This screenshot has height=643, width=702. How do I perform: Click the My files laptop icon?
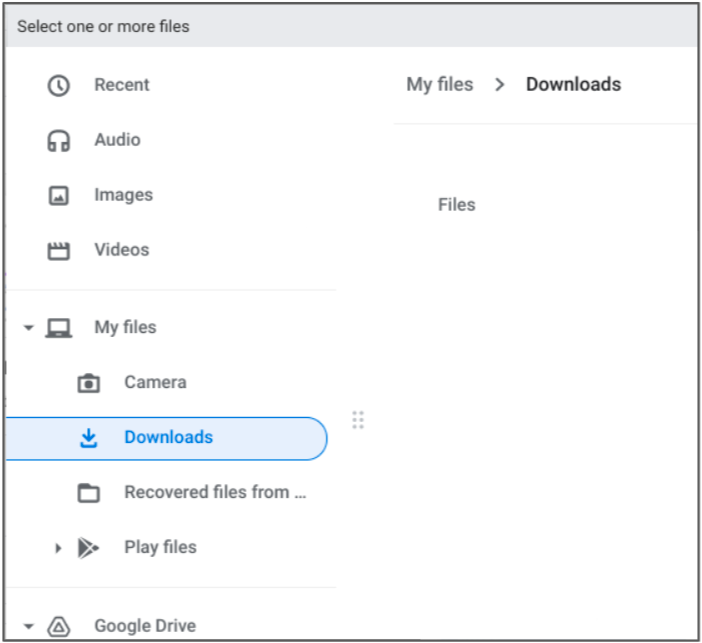[59, 328]
